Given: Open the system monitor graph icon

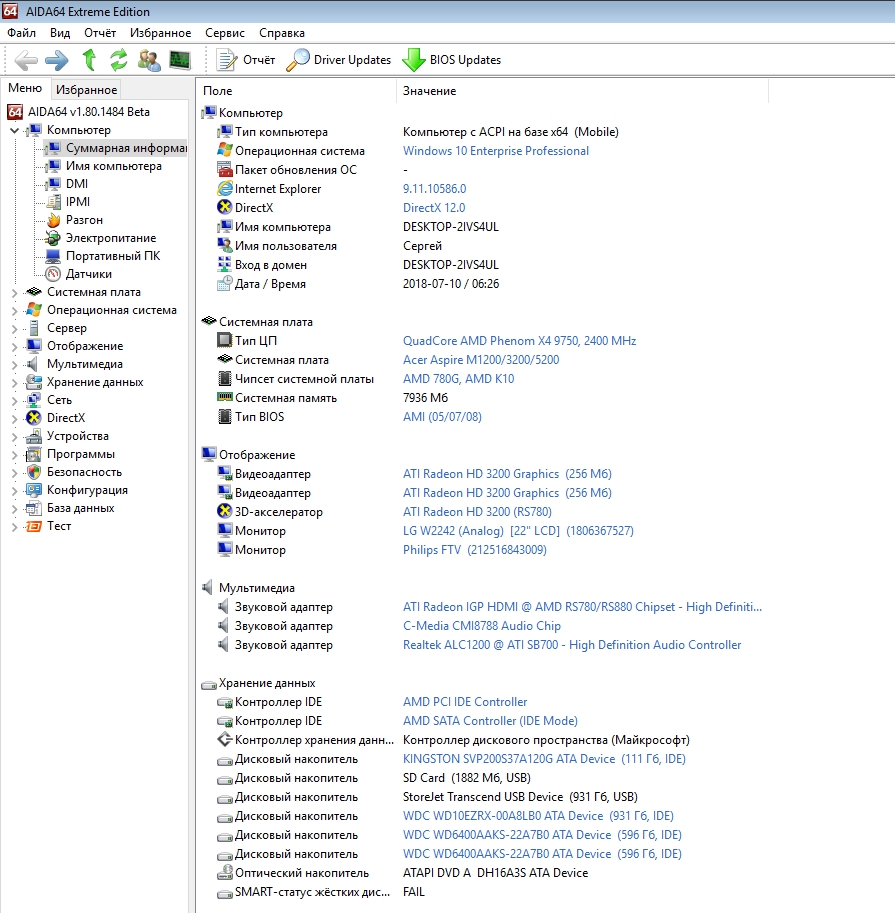Looking at the screenshot, I should (180, 60).
